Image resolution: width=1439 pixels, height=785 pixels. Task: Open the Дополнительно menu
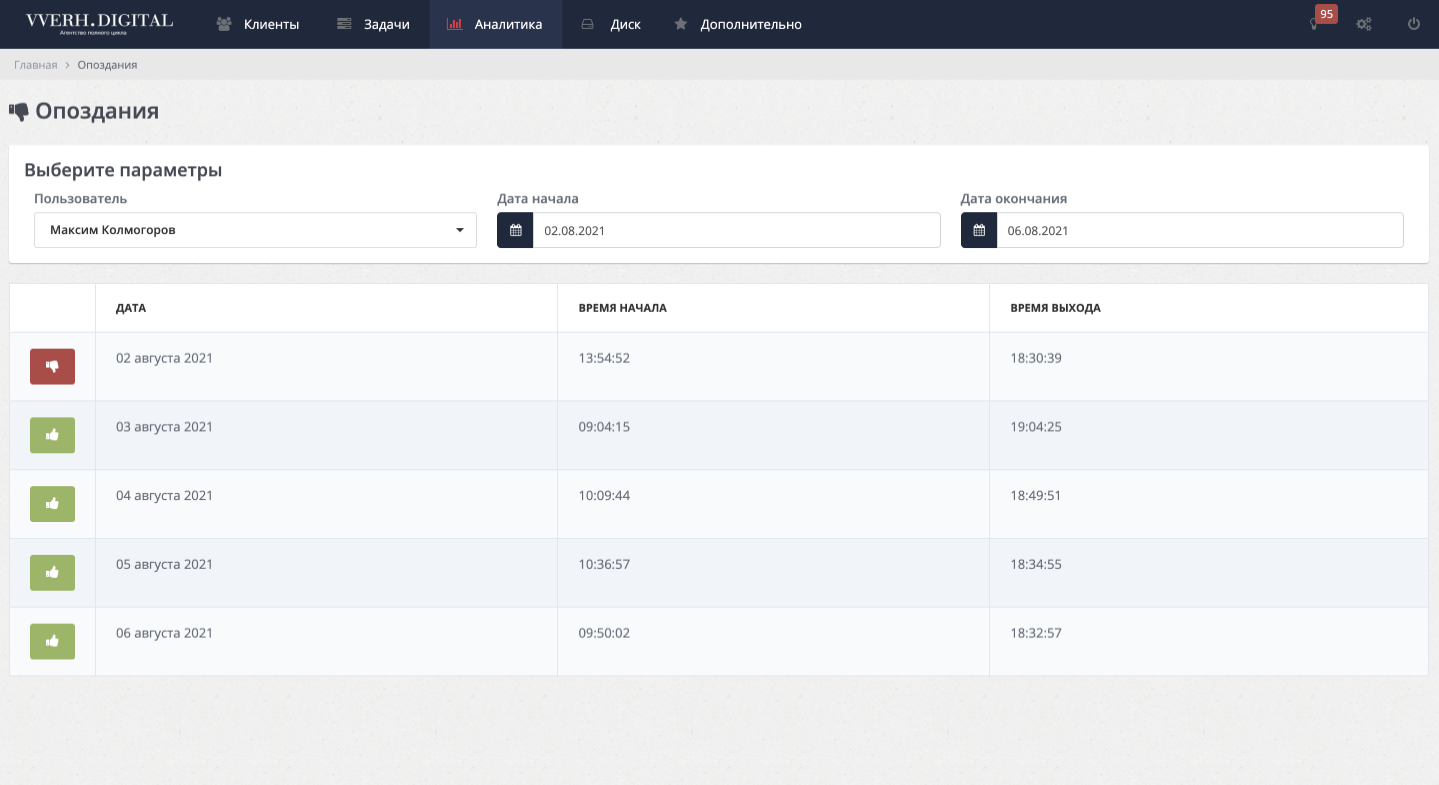tap(738, 24)
